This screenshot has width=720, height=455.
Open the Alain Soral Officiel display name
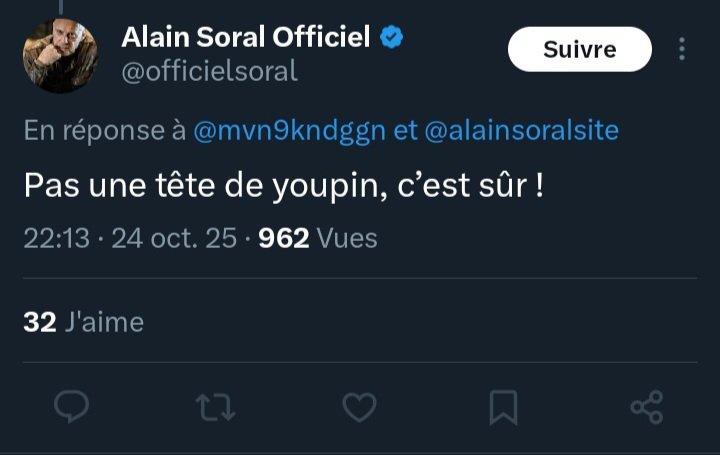coord(246,38)
